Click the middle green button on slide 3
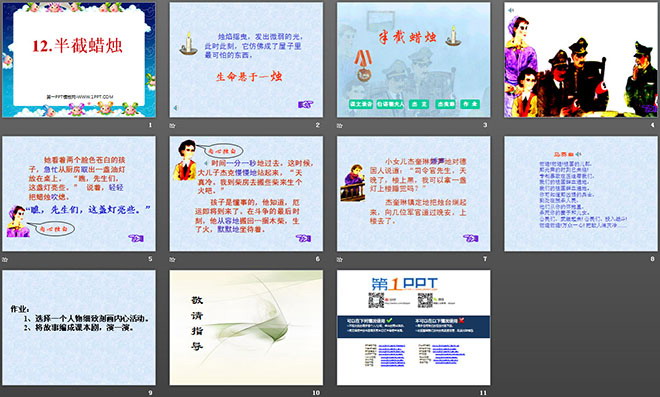Screen dimensions: 660x397 point(419,104)
